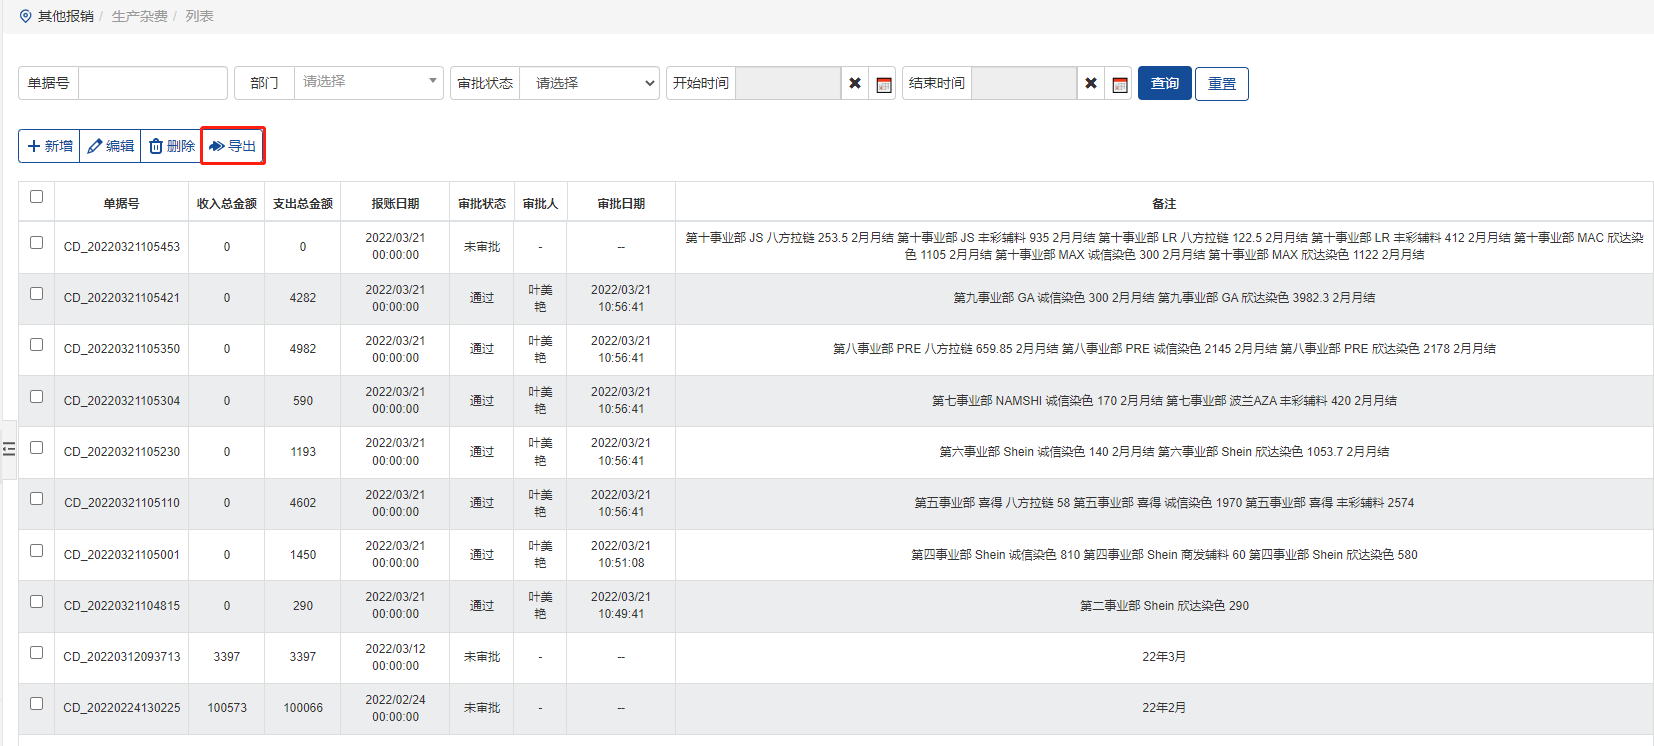Click the calendar icon beside 开始时间

884,84
